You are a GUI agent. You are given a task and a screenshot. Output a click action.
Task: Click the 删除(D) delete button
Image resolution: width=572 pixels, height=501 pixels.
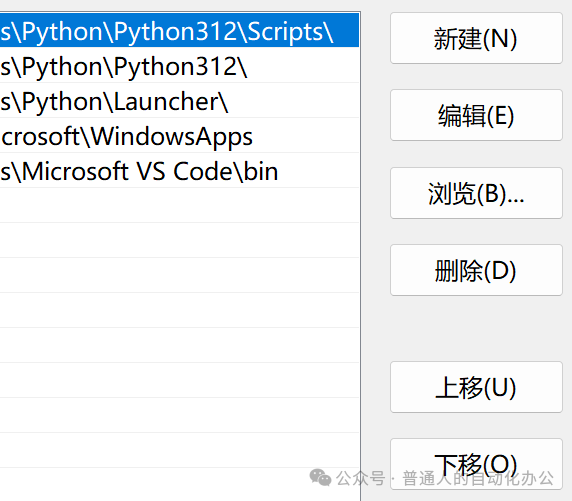(476, 270)
